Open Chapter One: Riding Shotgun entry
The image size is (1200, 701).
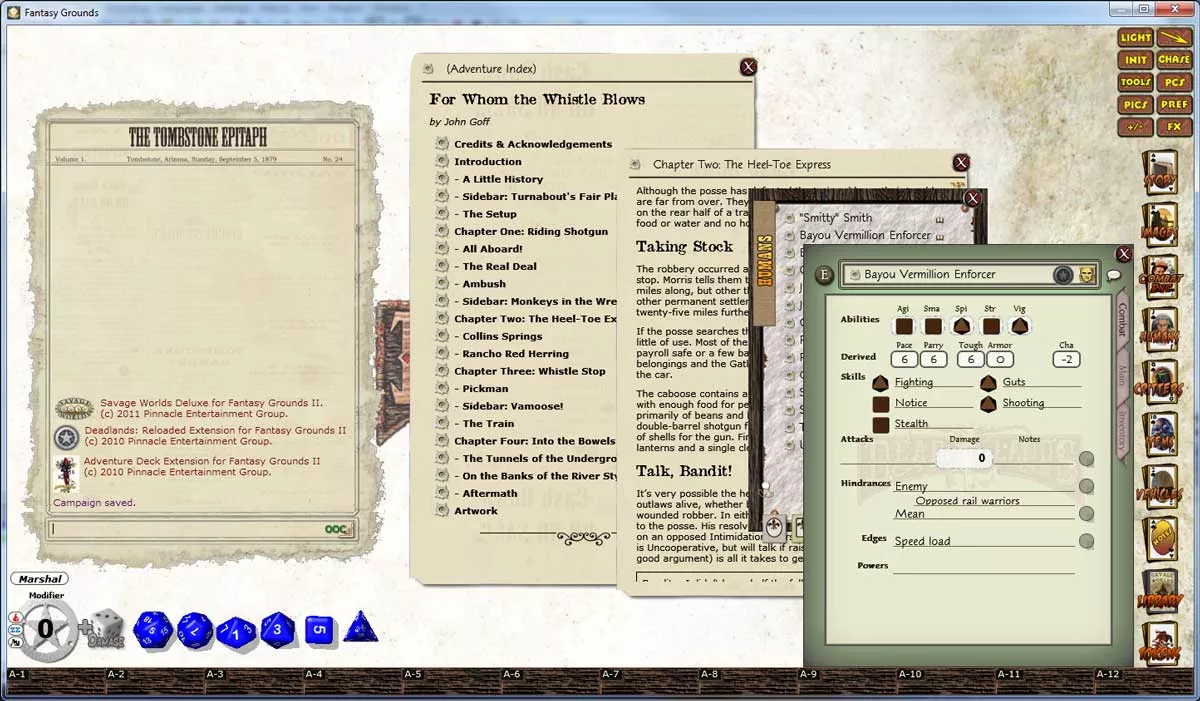(530, 232)
